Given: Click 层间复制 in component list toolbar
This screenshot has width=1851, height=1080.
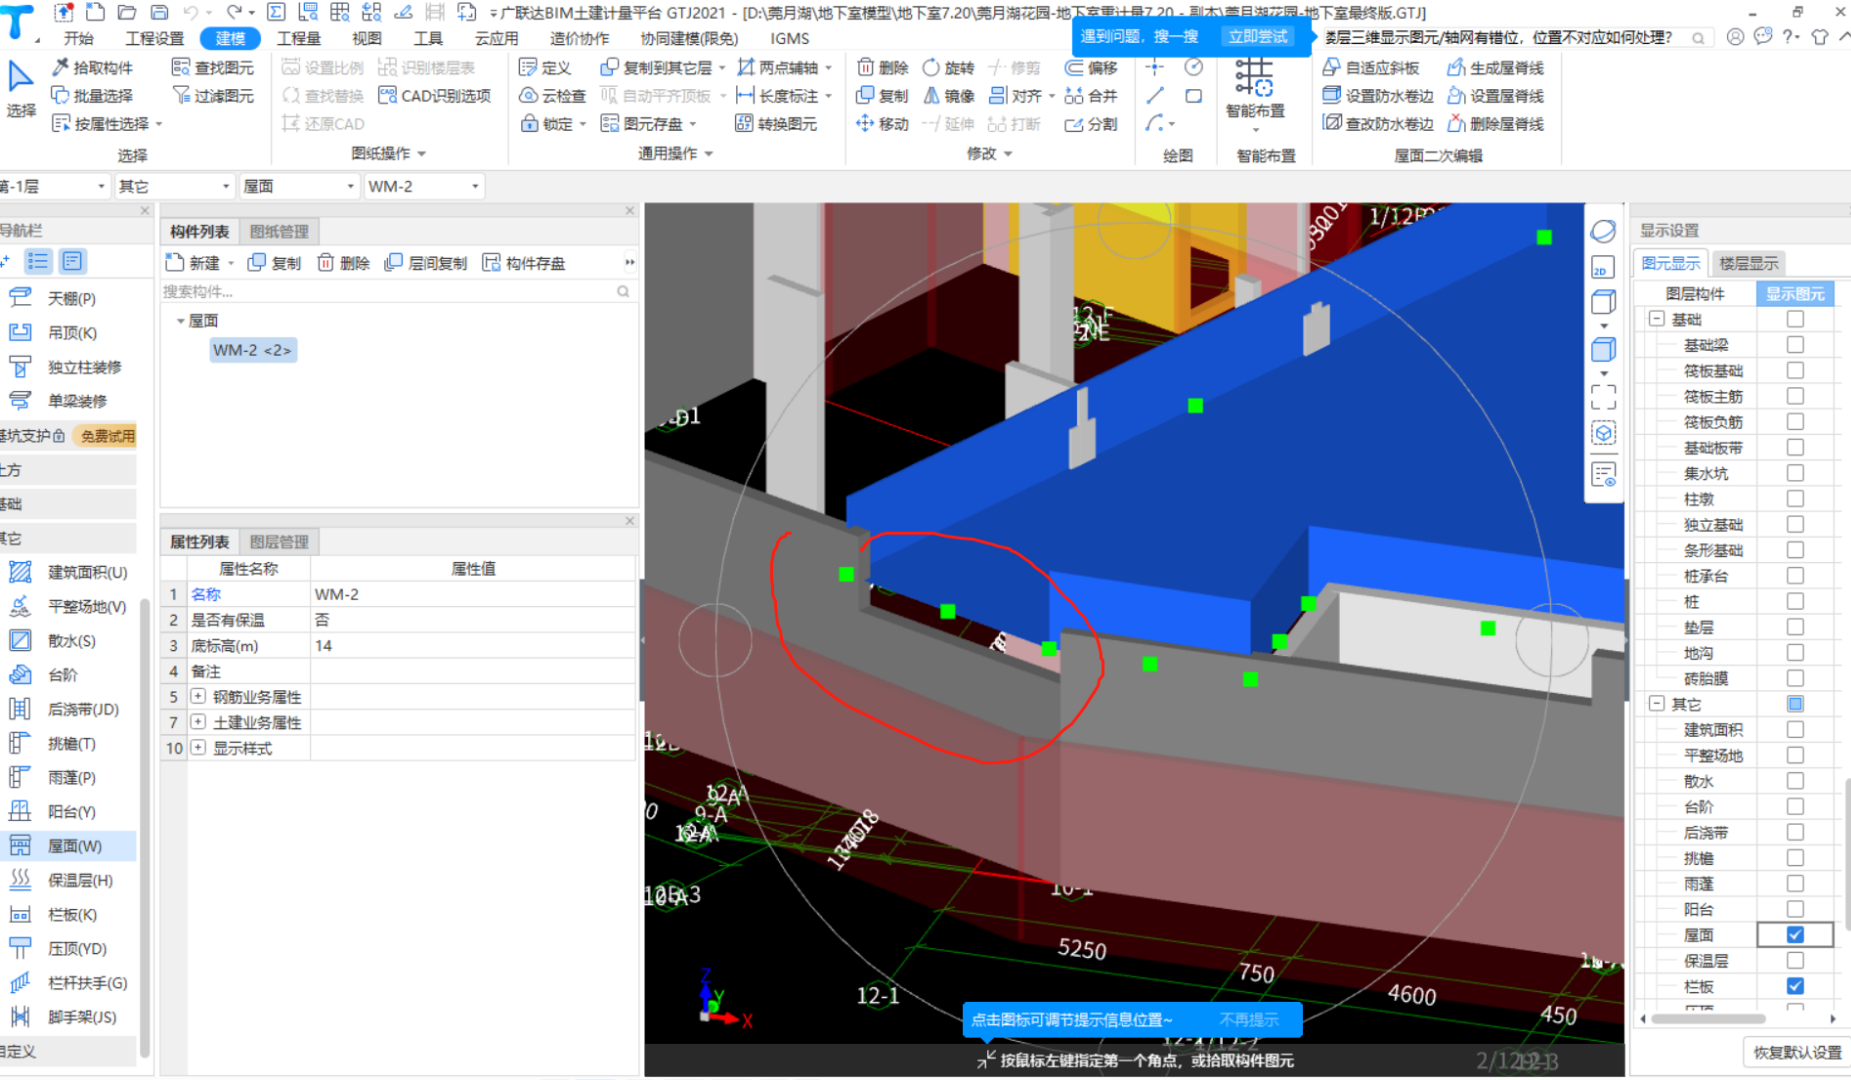Looking at the screenshot, I should pos(426,262).
